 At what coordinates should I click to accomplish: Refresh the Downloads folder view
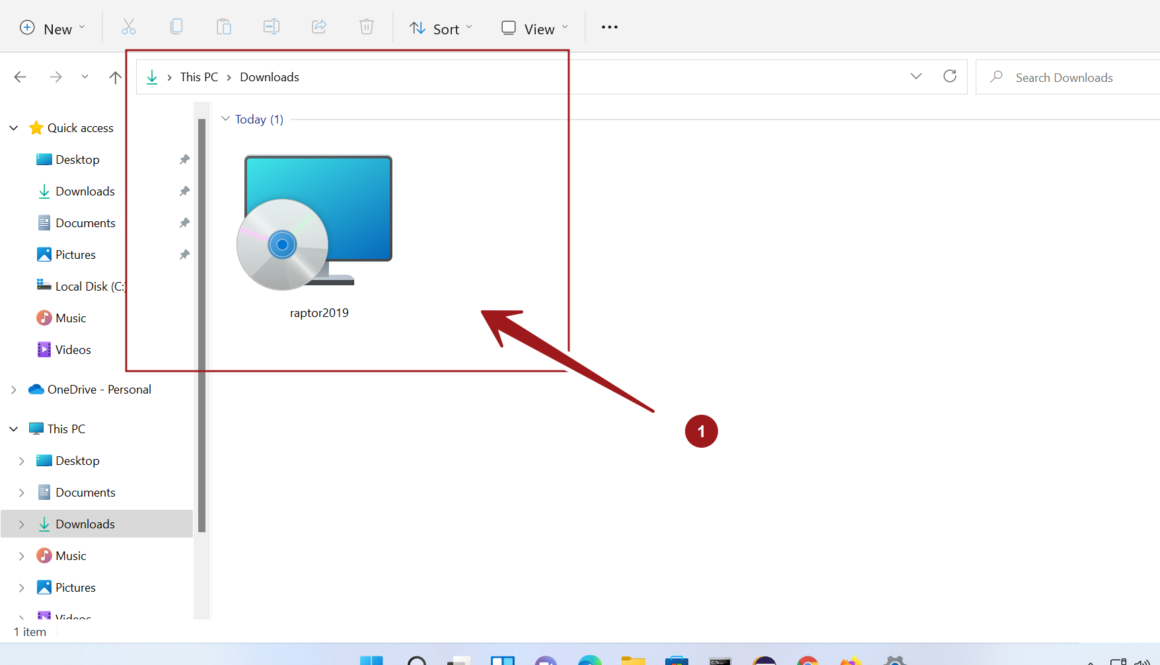click(x=950, y=77)
